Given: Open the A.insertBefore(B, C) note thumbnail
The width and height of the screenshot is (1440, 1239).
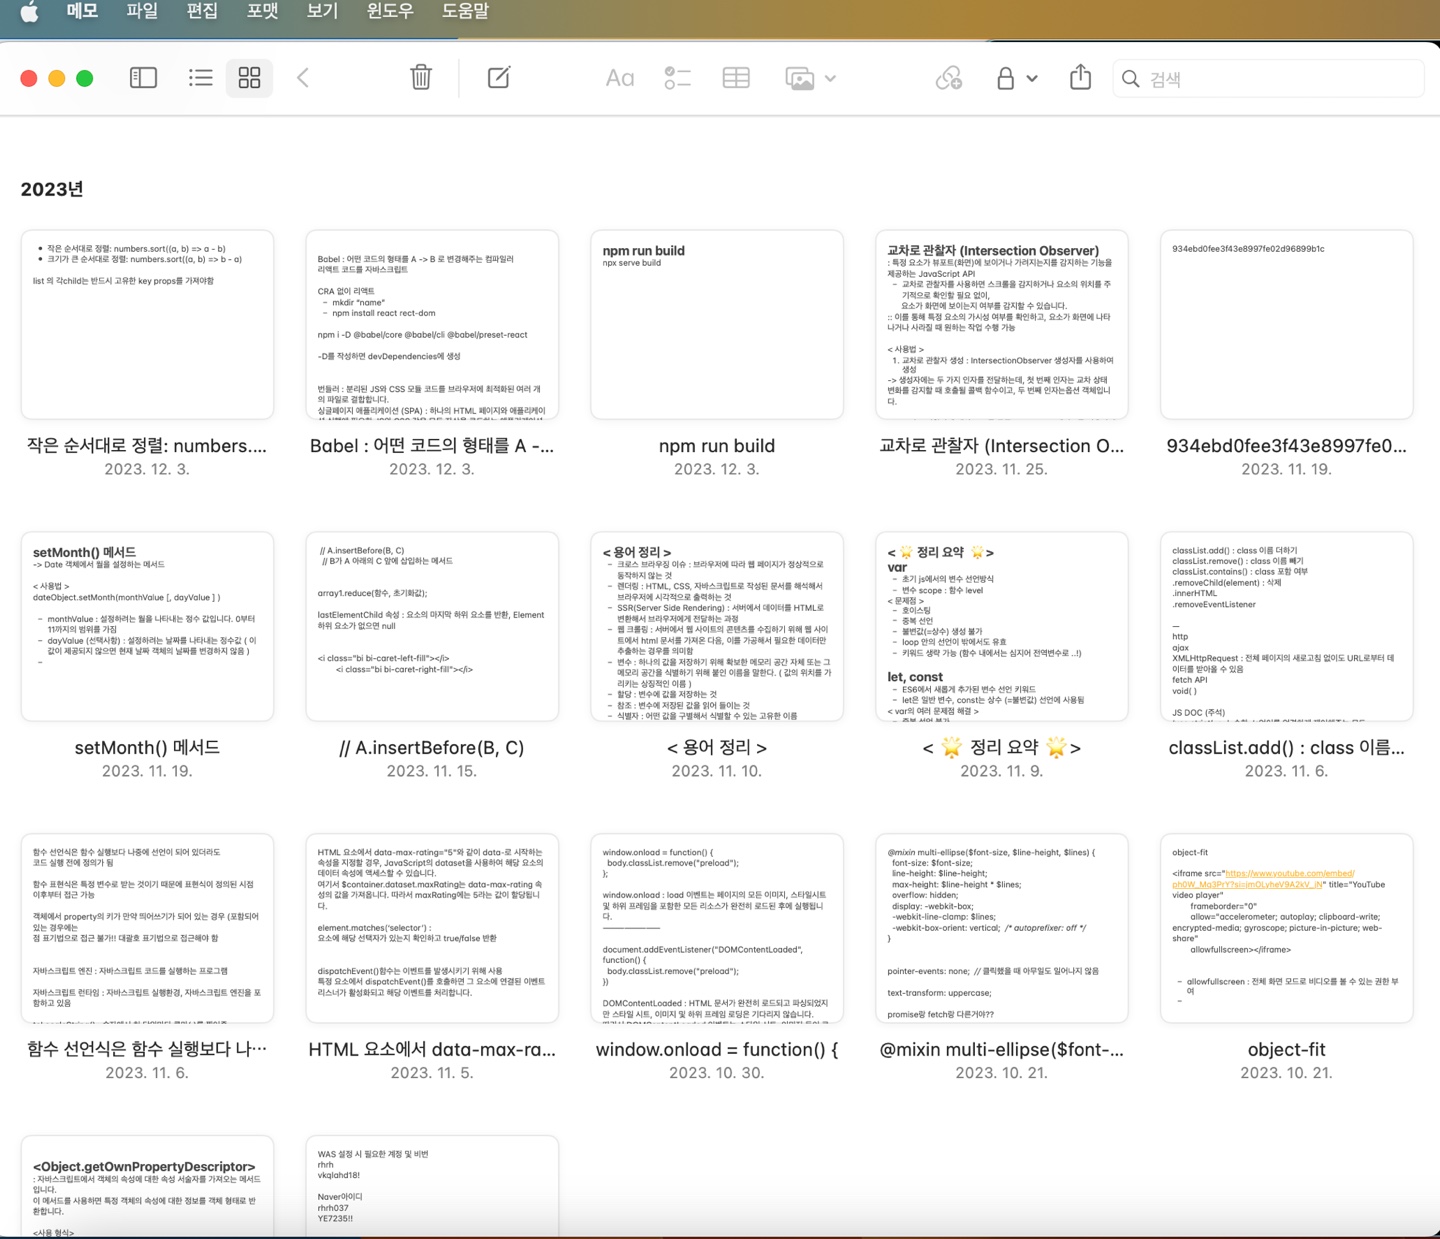Looking at the screenshot, I should click(x=432, y=627).
